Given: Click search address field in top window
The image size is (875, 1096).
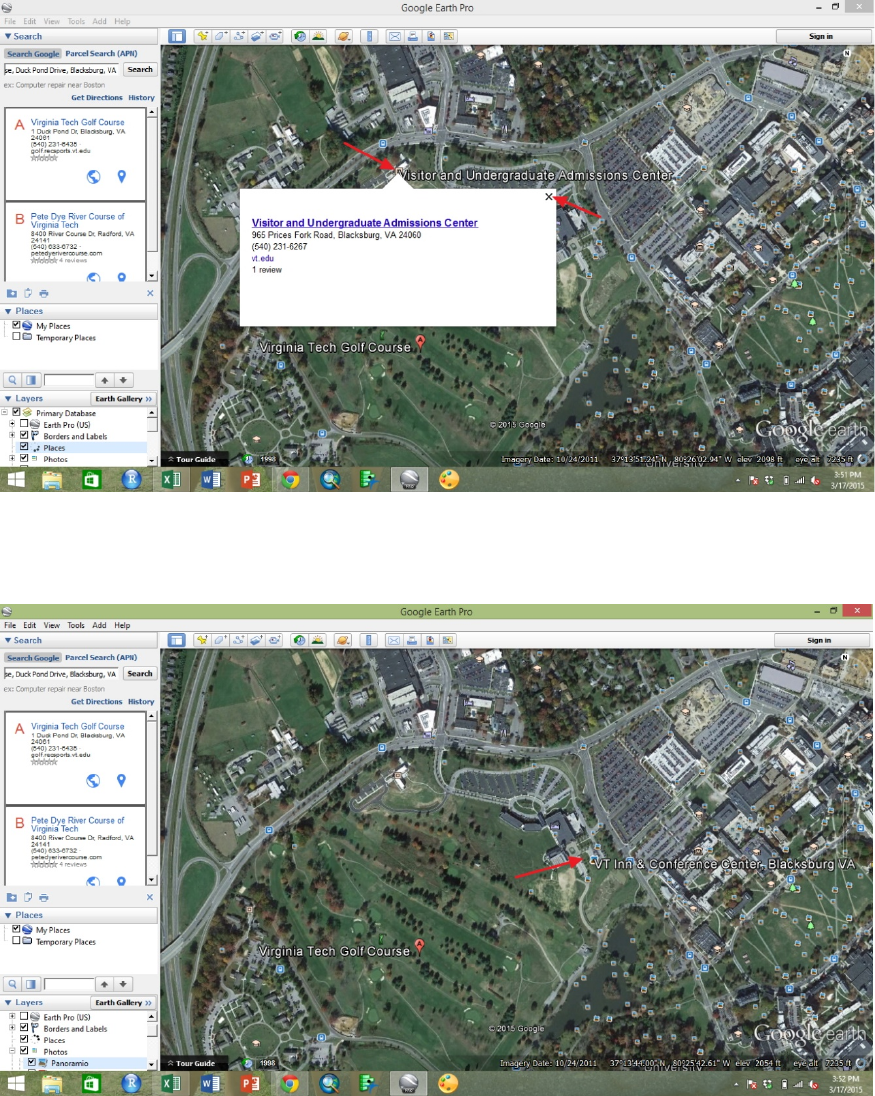Looking at the screenshot, I should 62,70.
